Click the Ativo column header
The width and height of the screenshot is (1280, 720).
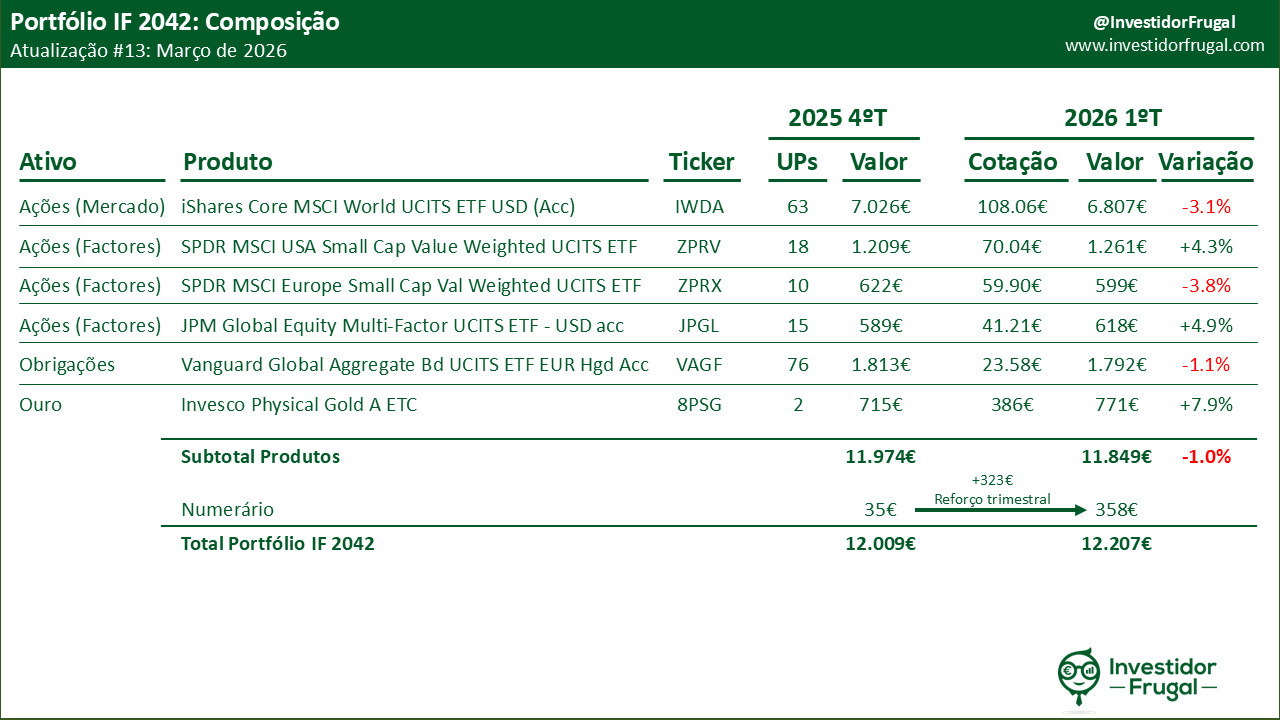[x=48, y=162]
